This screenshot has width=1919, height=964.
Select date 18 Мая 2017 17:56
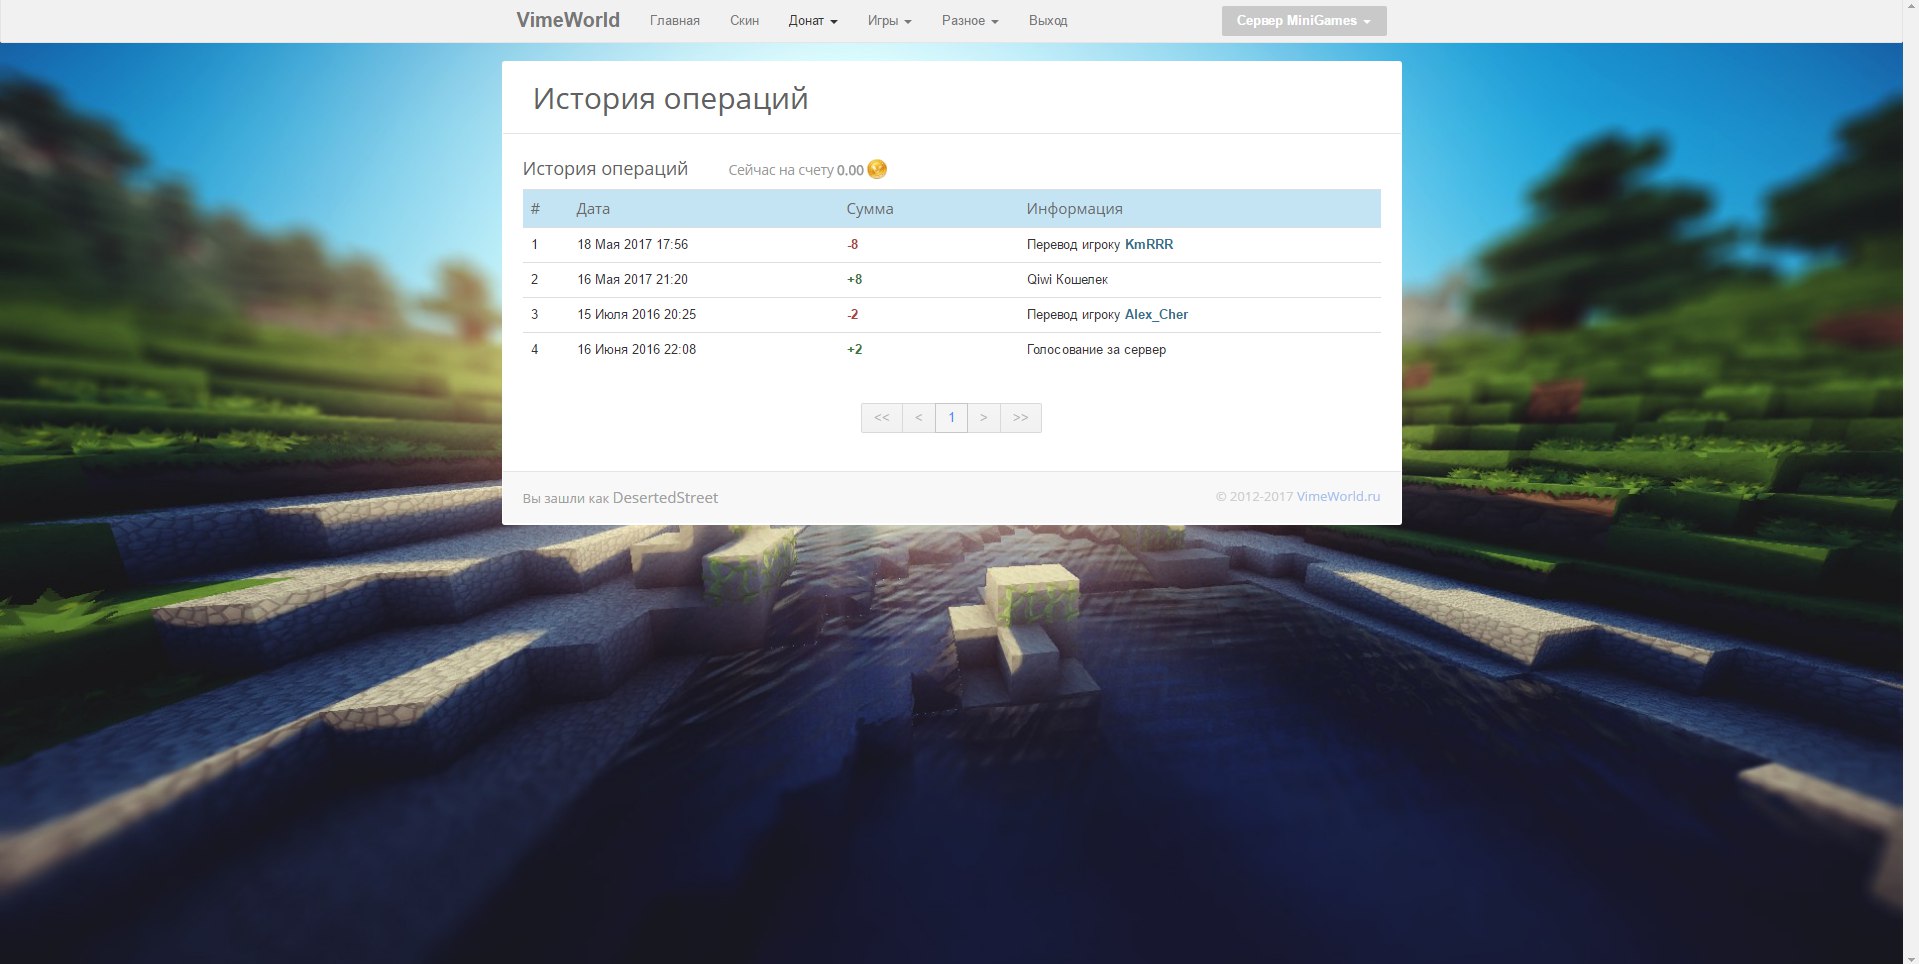click(x=632, y=244)
